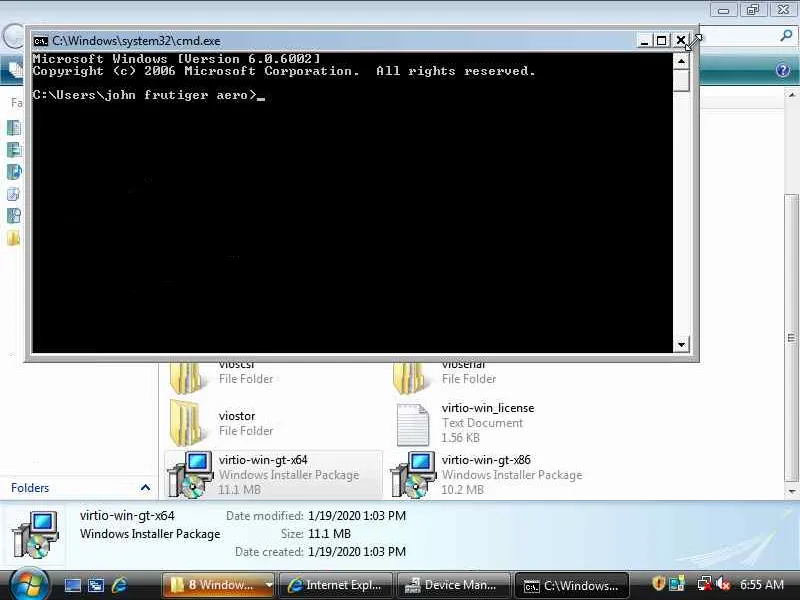Switch to C:\Windows cmd taskbar button

point(572,585)
